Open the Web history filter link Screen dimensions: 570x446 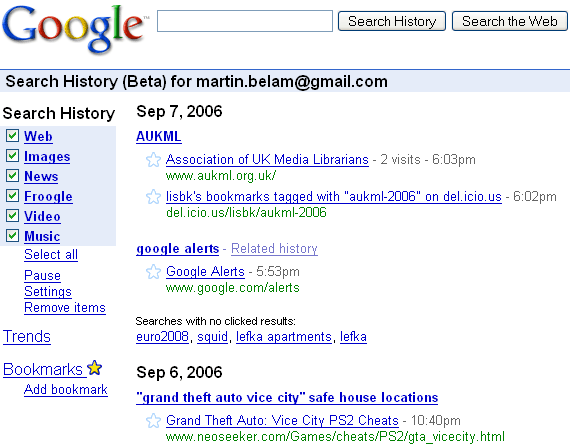[38, 136]
